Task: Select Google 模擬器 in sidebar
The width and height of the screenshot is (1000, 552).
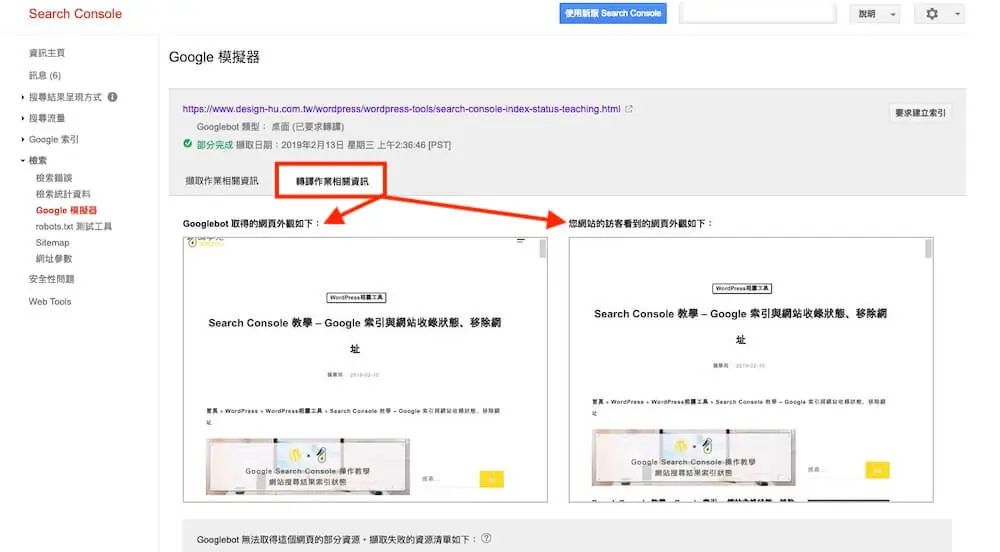Action: [66, 210]
